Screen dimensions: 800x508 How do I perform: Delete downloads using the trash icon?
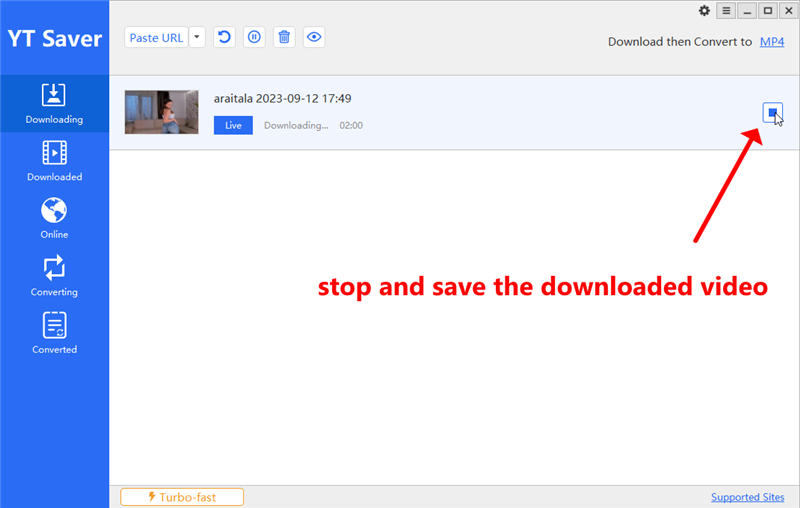284,37
